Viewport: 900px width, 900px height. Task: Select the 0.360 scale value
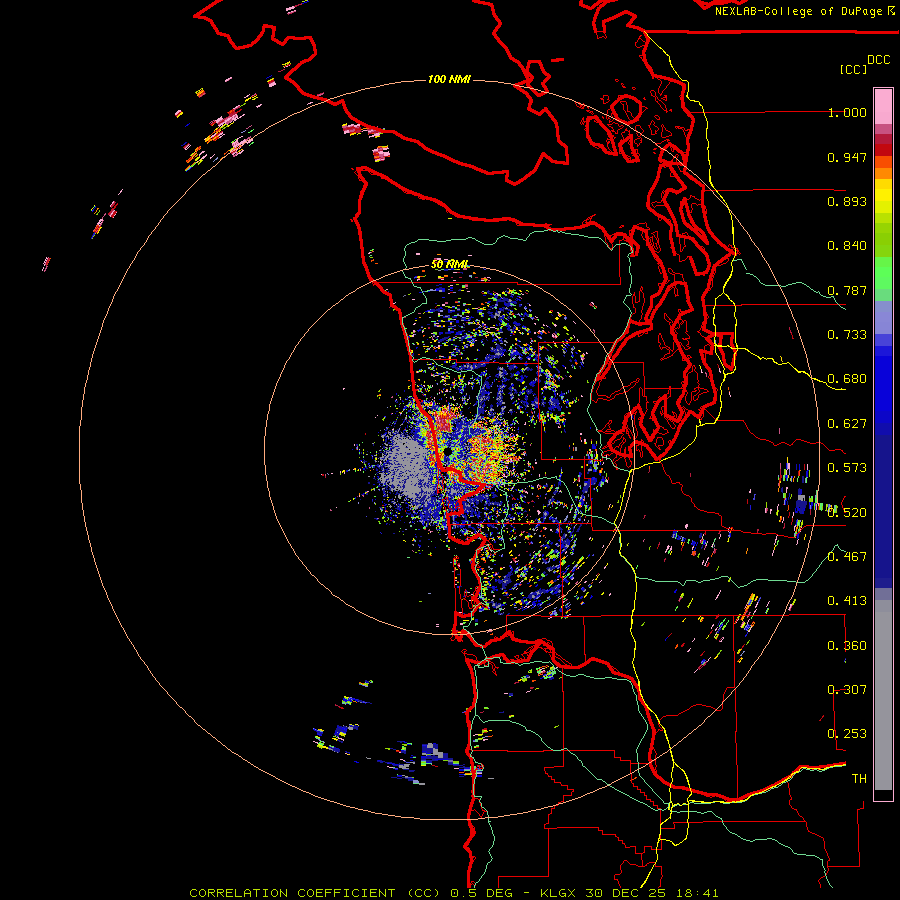(847, 645)
